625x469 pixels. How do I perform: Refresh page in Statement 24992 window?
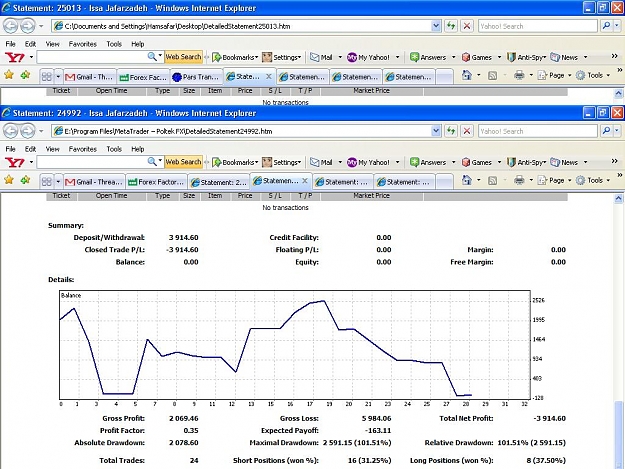[451, 131]
